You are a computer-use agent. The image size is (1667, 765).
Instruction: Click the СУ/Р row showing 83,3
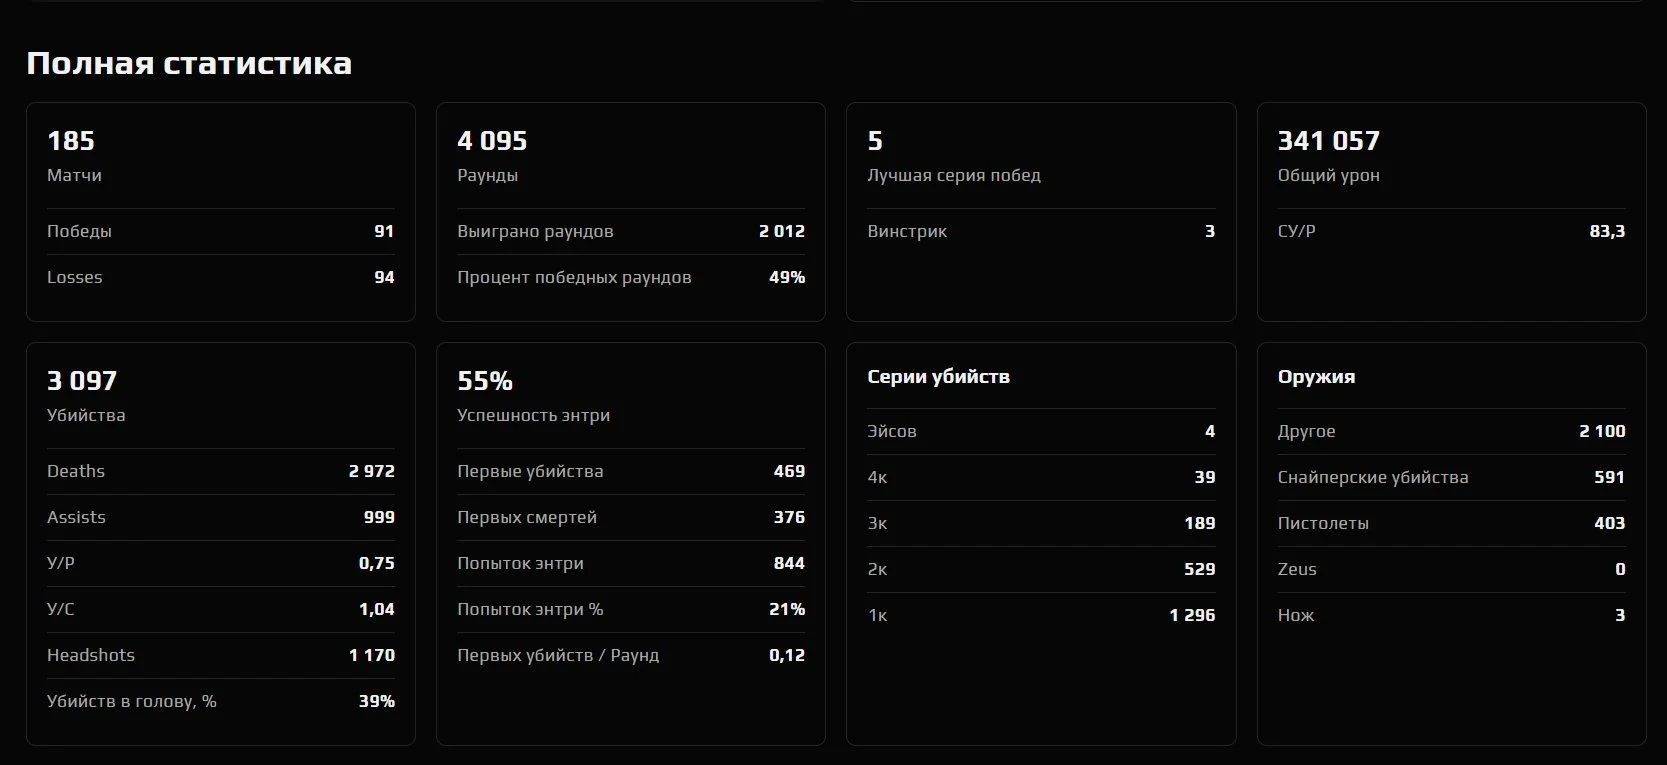1450,231
